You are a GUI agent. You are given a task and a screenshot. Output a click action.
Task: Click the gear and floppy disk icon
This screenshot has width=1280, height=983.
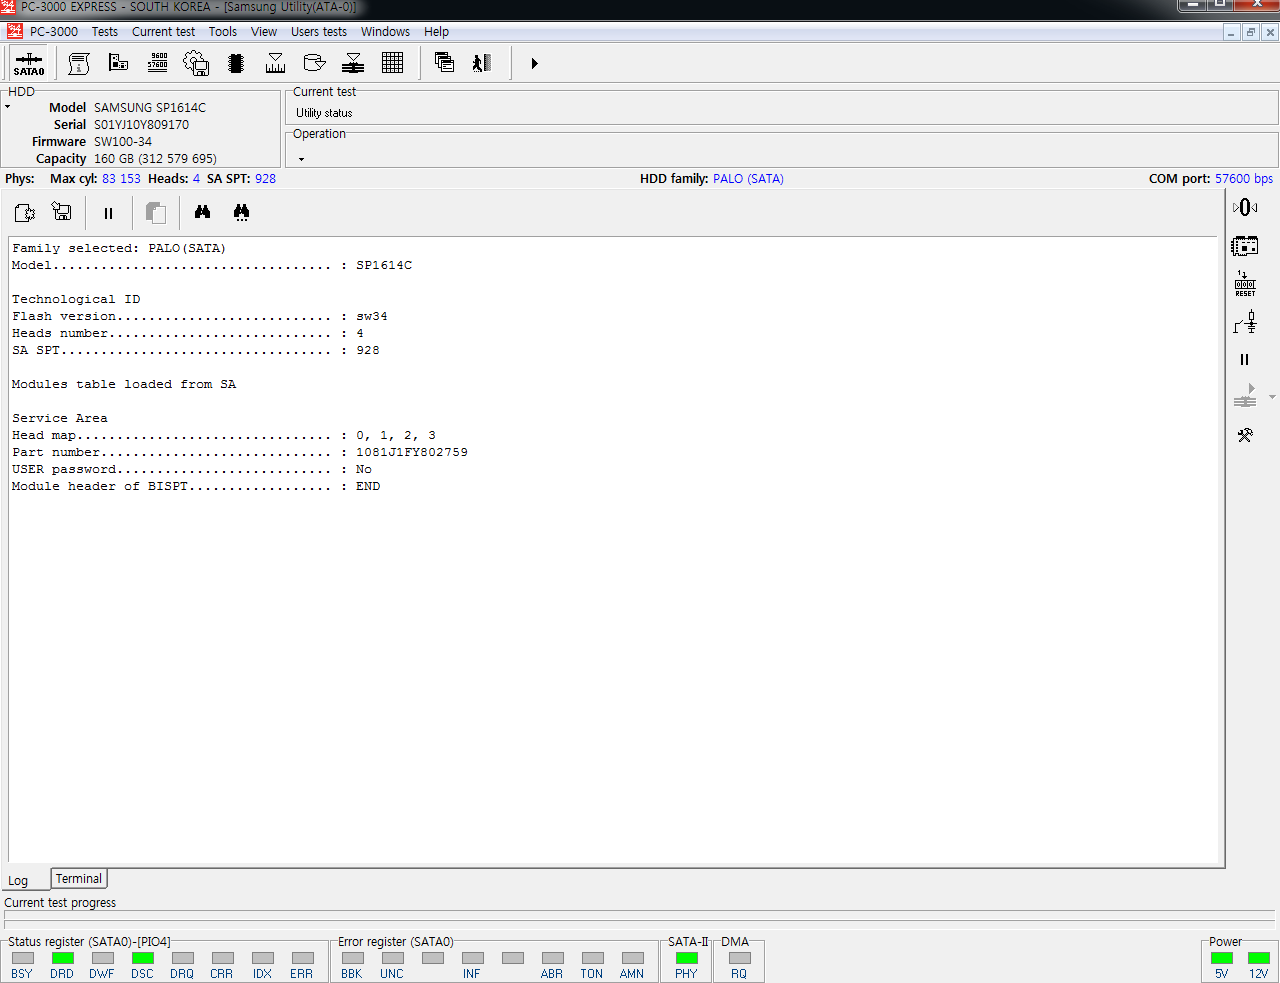point(196,64)
